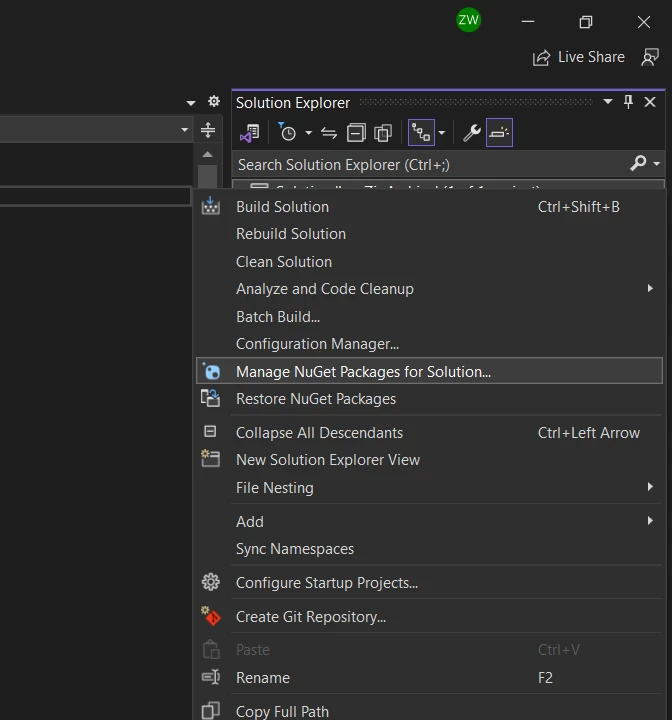Click the editor split window handle
The image size is (672, 720).
click(x=208, y=130)
